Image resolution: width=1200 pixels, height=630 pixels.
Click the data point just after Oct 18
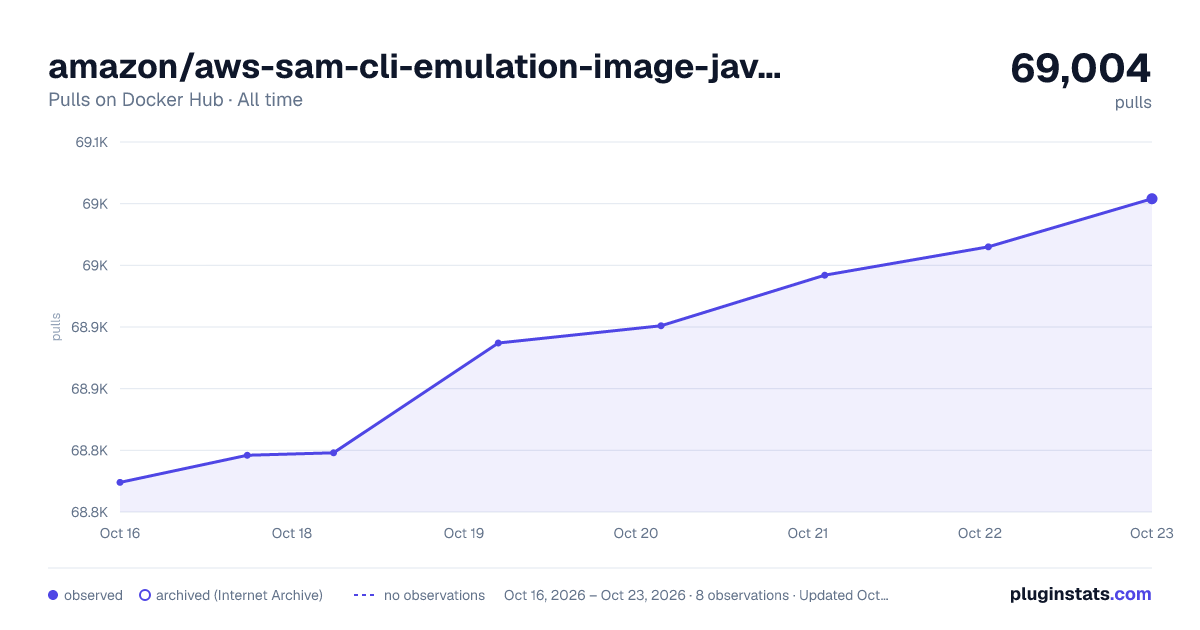[333, 453]
